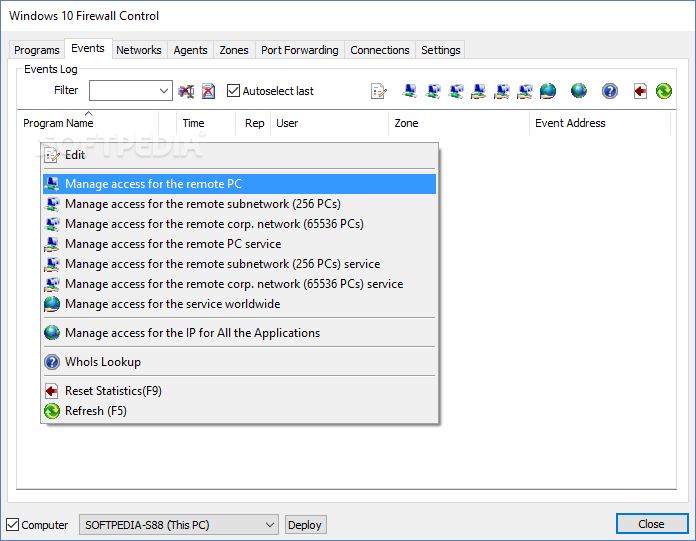Sort by the Rep column header
Screen dimensions: 696x541
(253, 123)
